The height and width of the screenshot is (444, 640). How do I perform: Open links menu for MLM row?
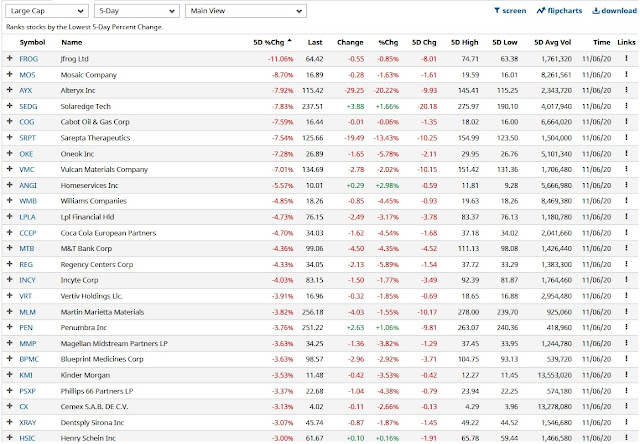tap(626, 311)
